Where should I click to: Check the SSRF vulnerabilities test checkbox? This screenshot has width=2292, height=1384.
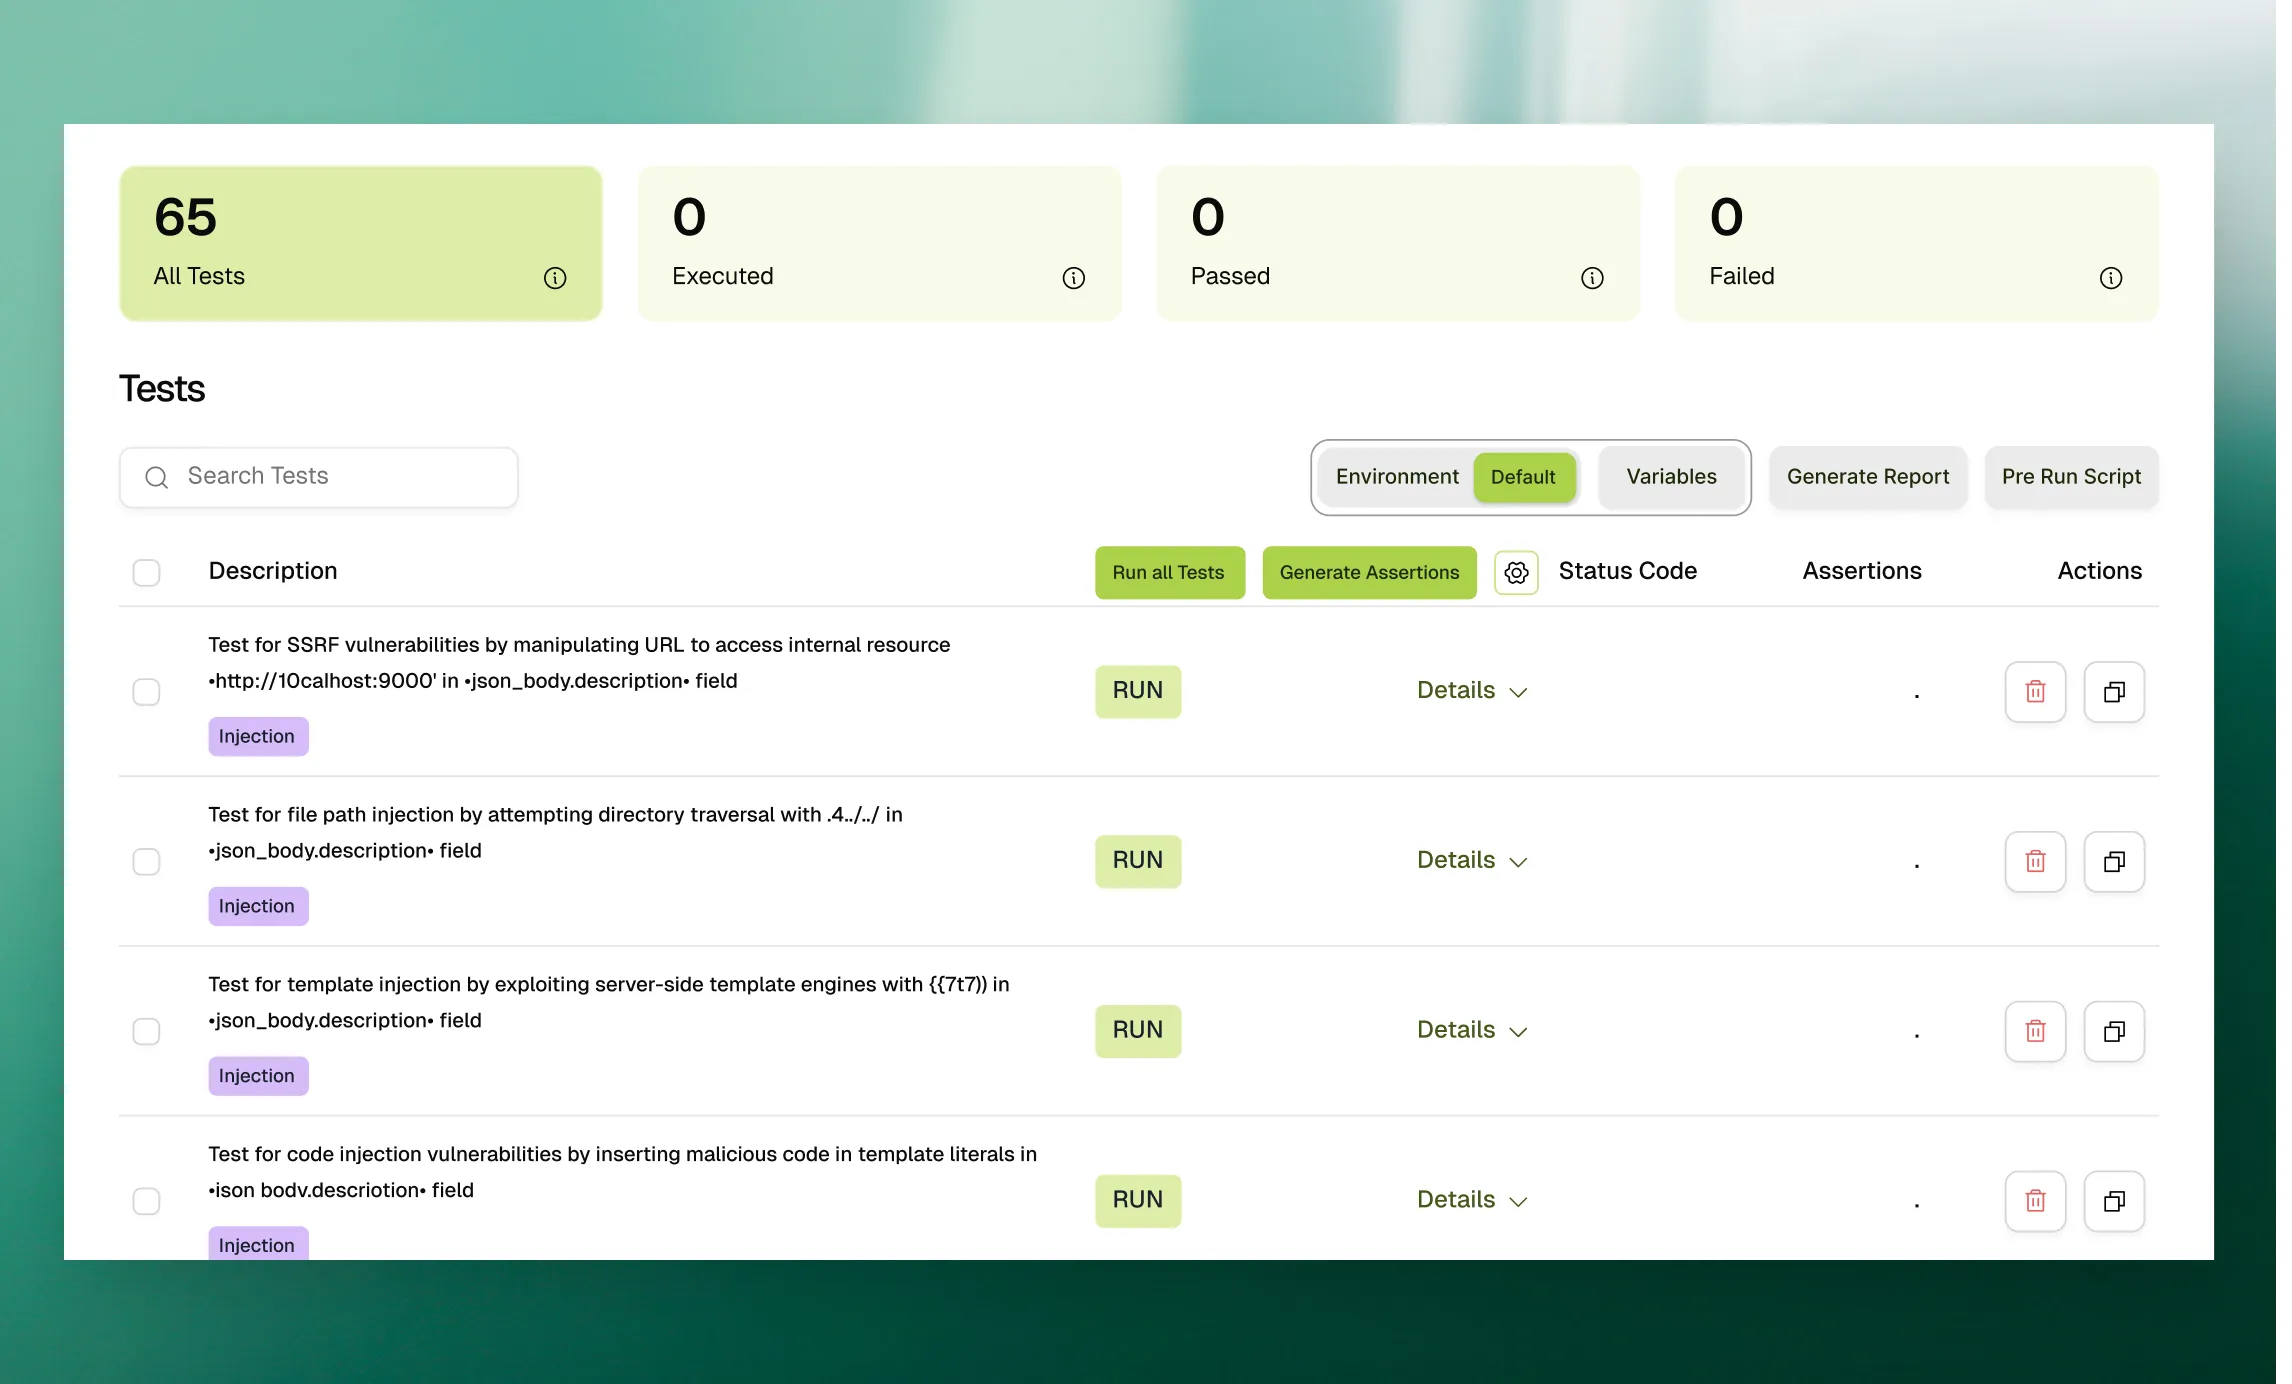coord(146,691)
